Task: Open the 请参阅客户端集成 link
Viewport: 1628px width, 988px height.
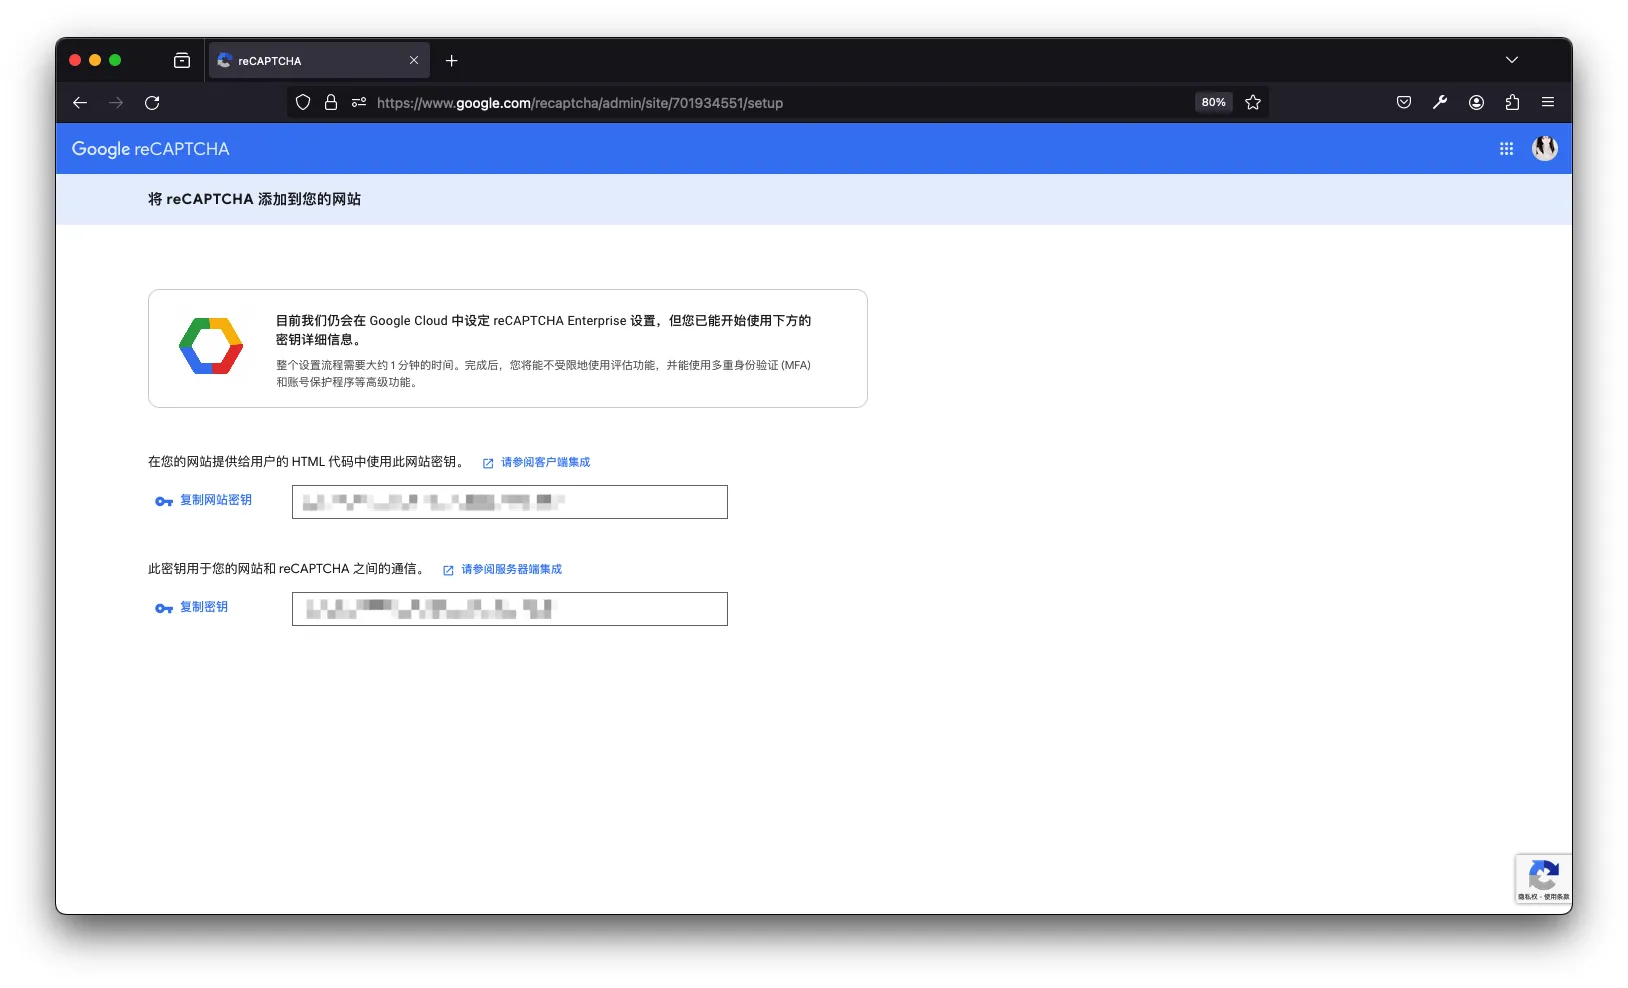Action: tap(545, 462)
